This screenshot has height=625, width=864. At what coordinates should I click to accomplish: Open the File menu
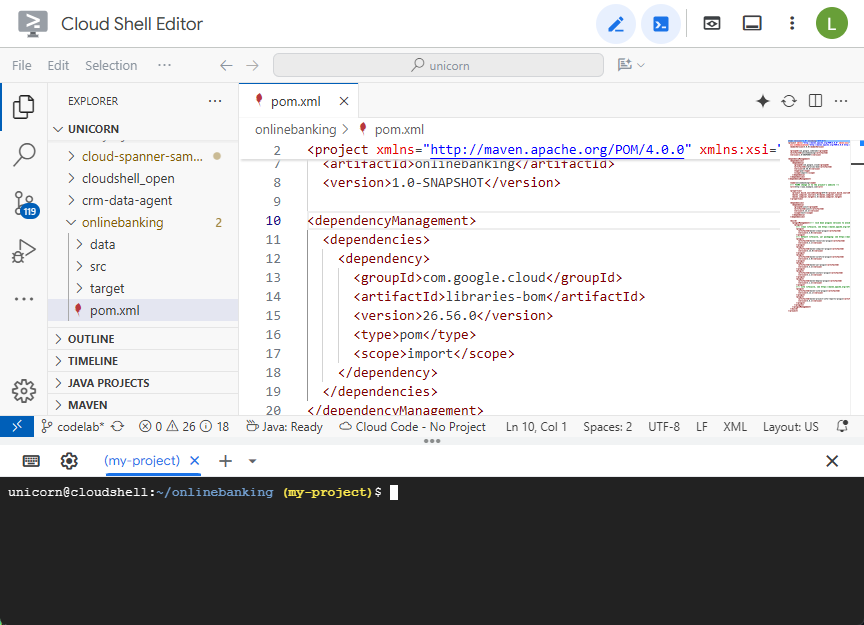22,65
